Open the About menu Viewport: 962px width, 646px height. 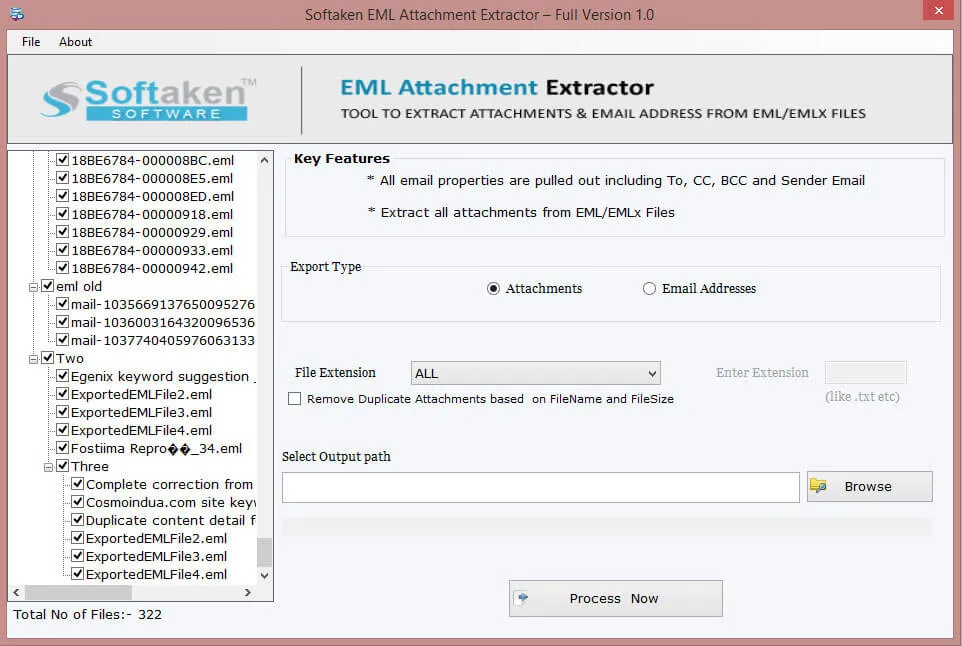(x=75, y=42)
